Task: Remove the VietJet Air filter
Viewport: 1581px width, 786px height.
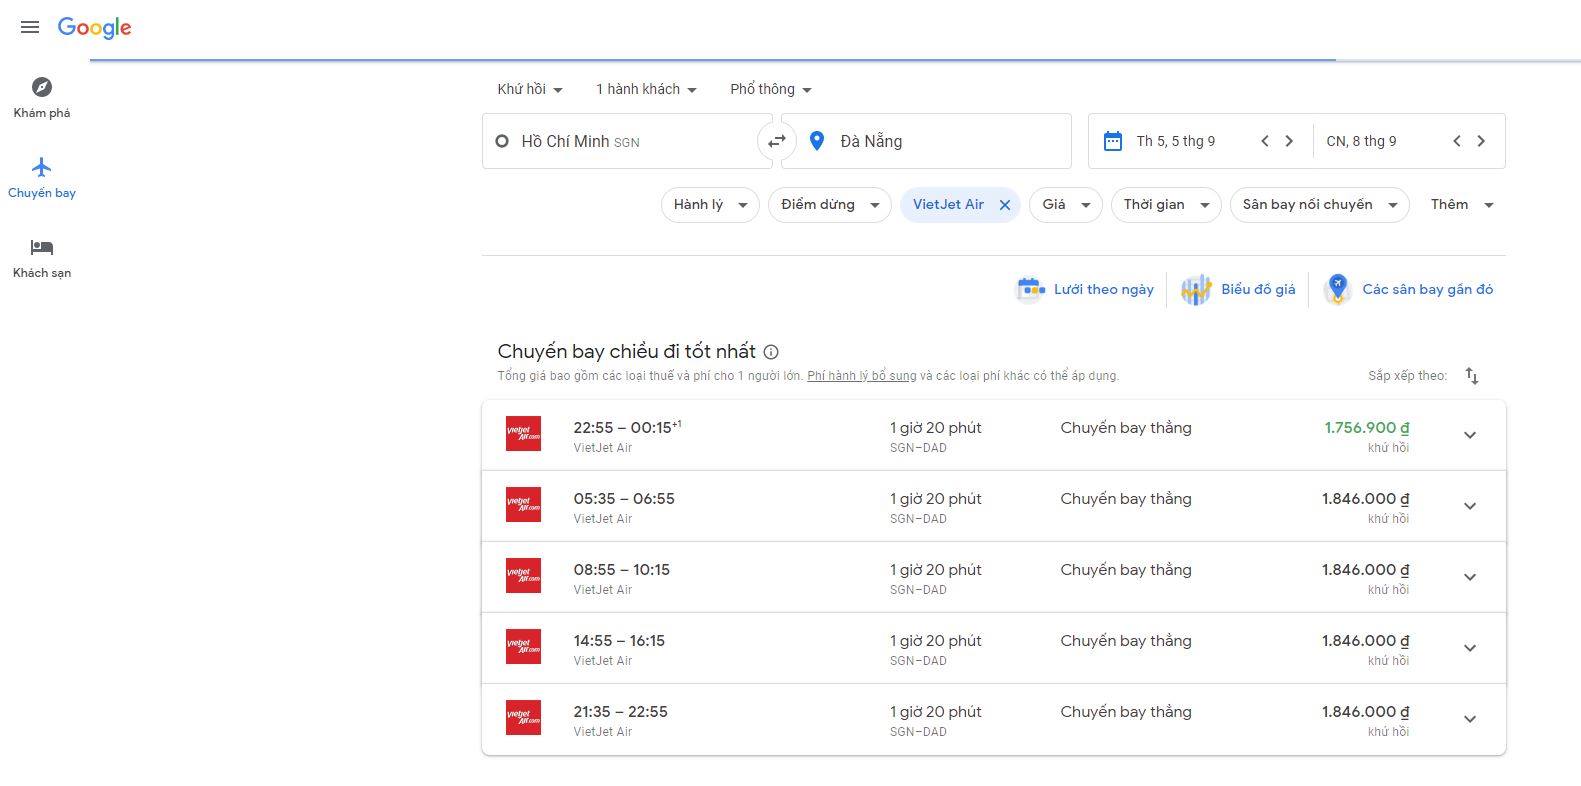Action: (1005, 205)
